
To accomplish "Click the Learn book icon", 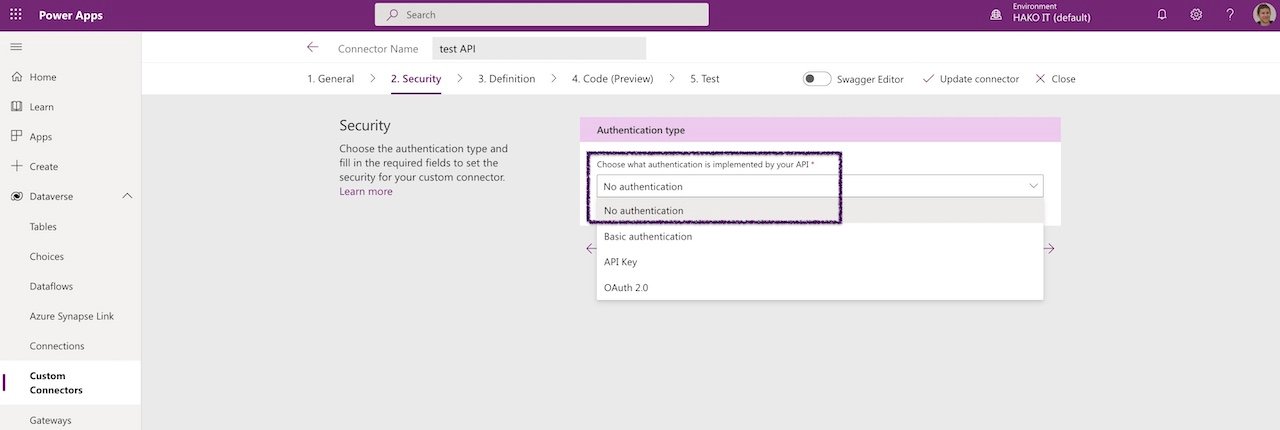I will click(16, 106).
